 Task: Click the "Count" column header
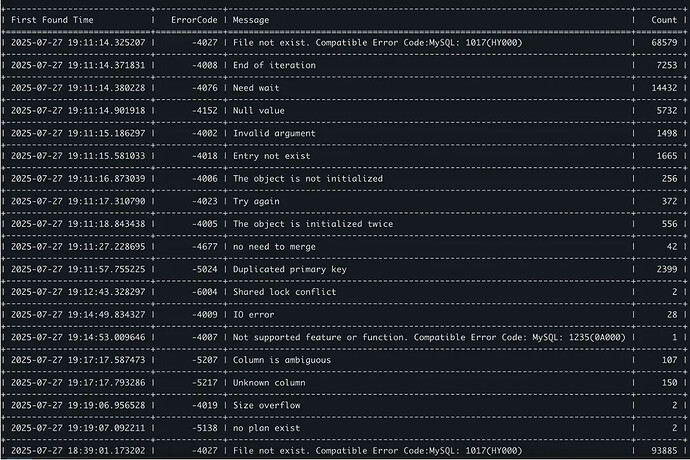coord(664,20)
